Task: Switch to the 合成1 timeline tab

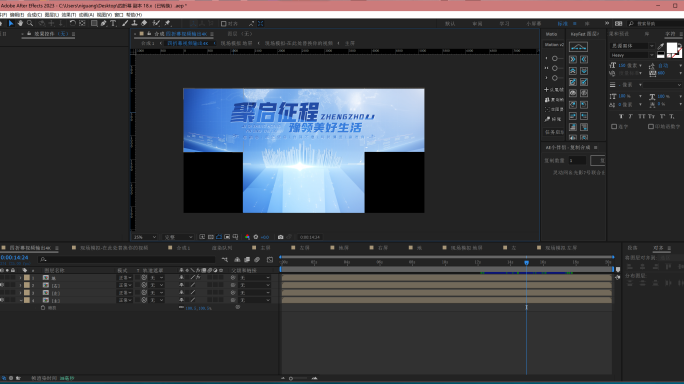Action: 183,248
